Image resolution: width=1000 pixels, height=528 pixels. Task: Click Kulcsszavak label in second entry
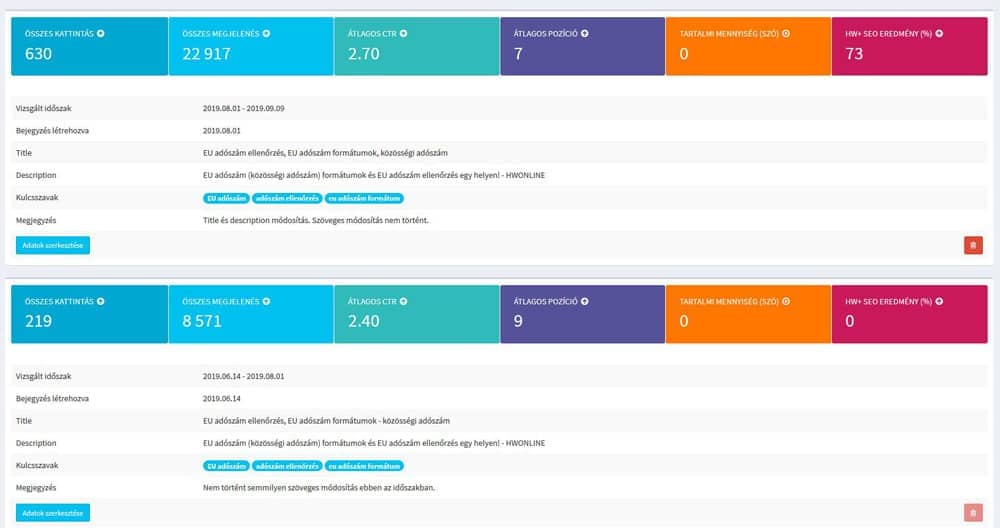[37, 466]
